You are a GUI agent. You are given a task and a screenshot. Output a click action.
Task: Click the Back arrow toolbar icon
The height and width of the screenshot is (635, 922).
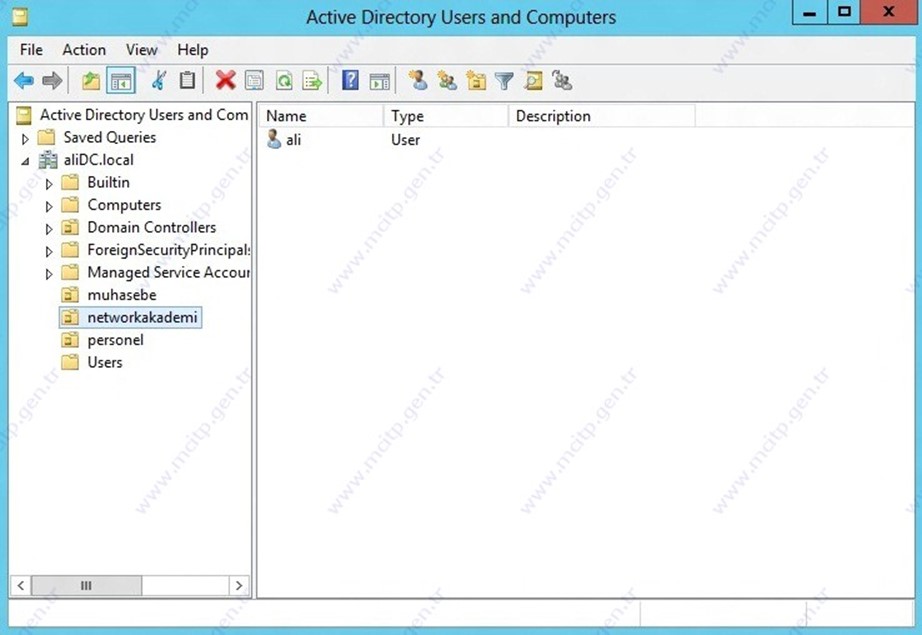(x=24, y=81)
